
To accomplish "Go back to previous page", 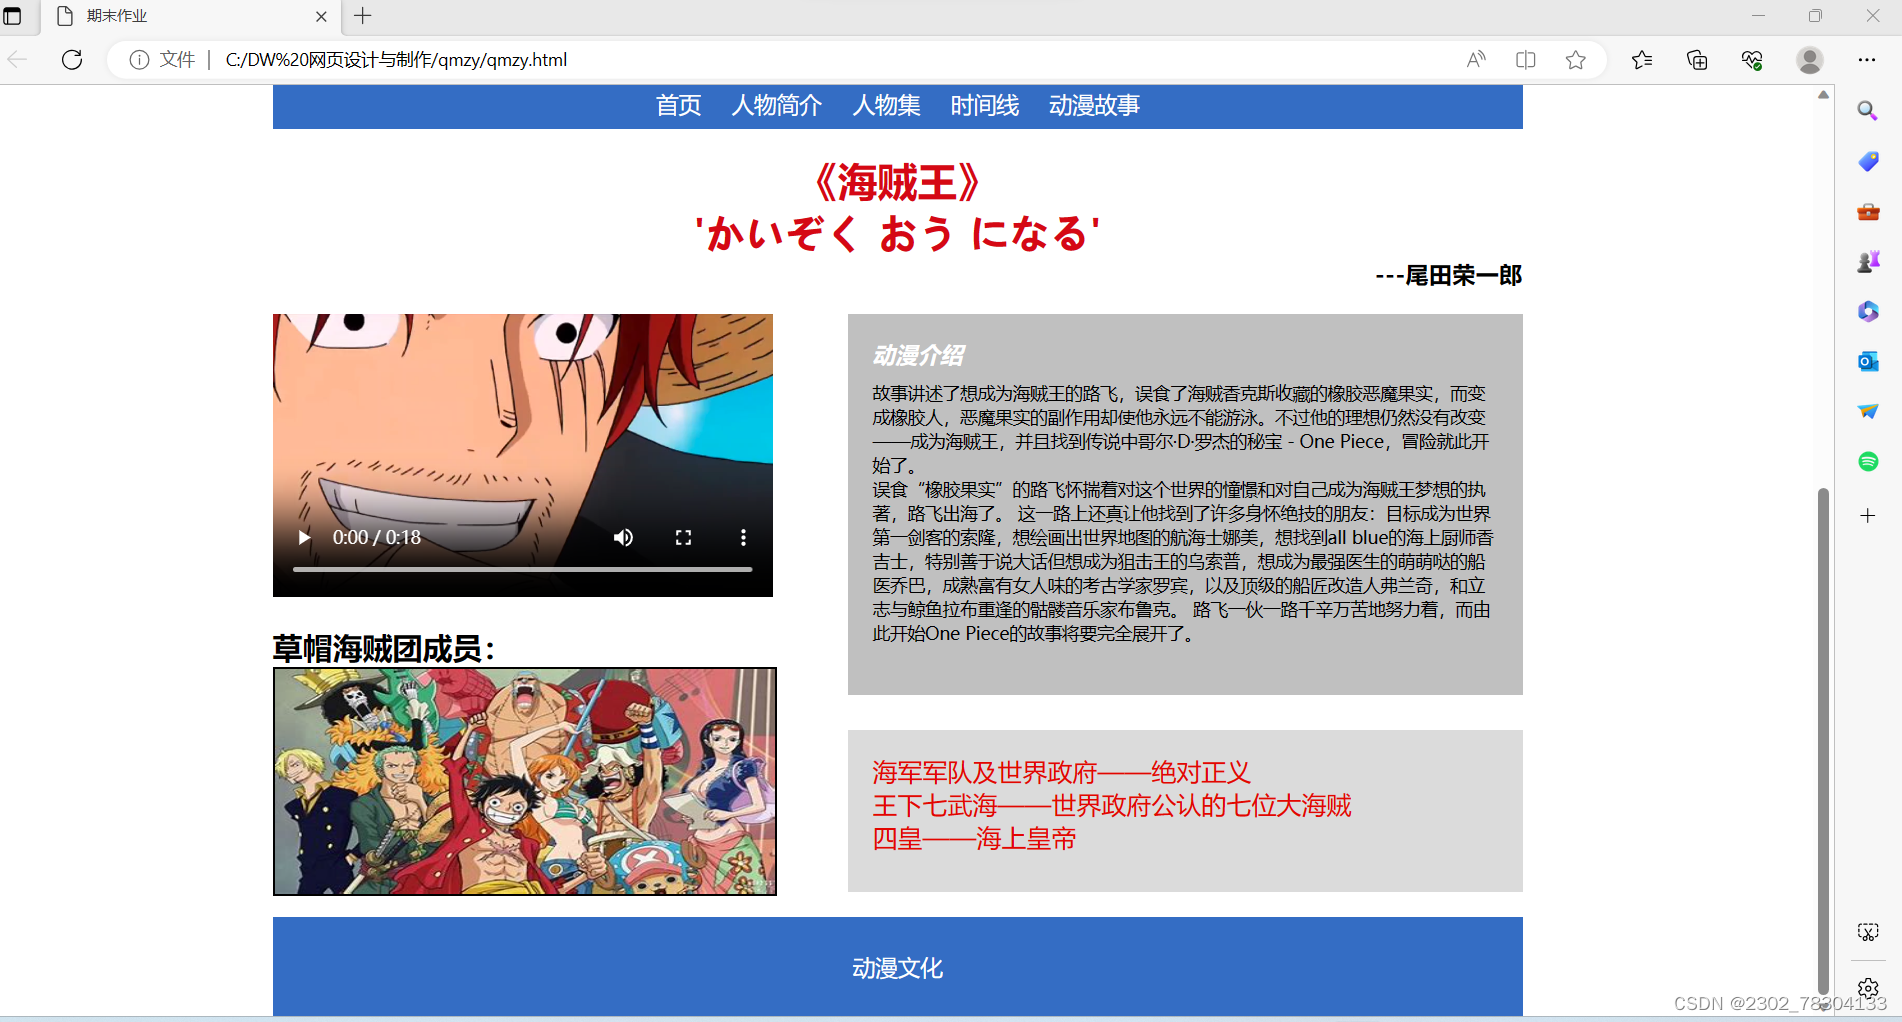I will (18, 60).
